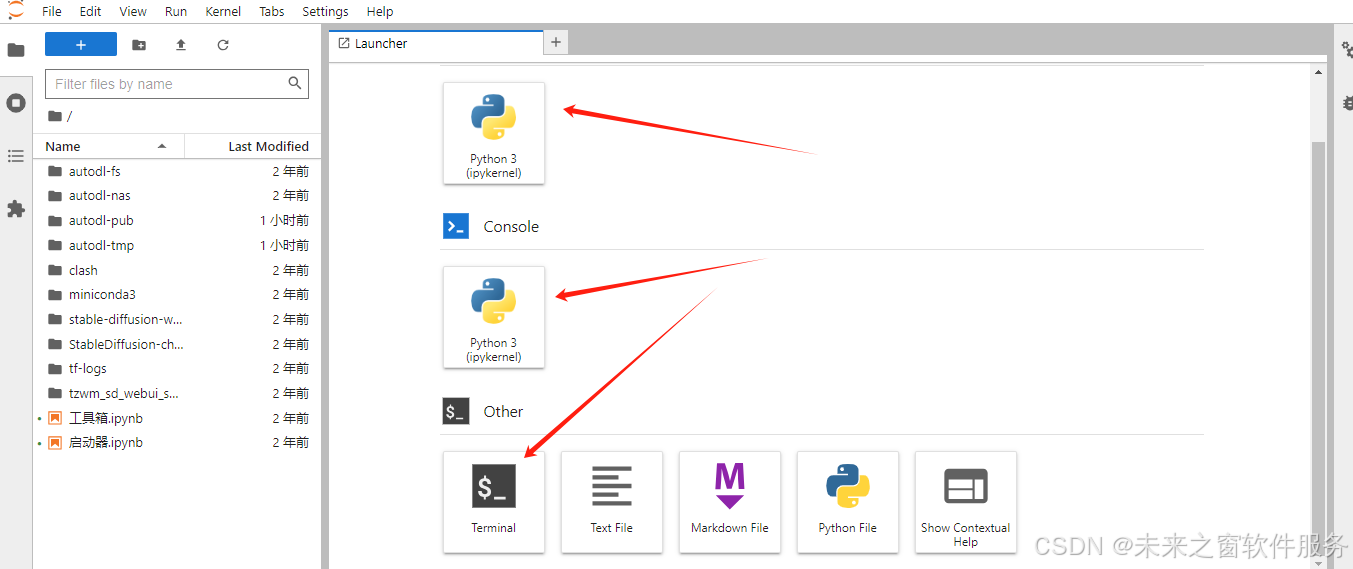Open a new Terminal
The width and height of the screenshot is (1353, 569).
point(494,502)
